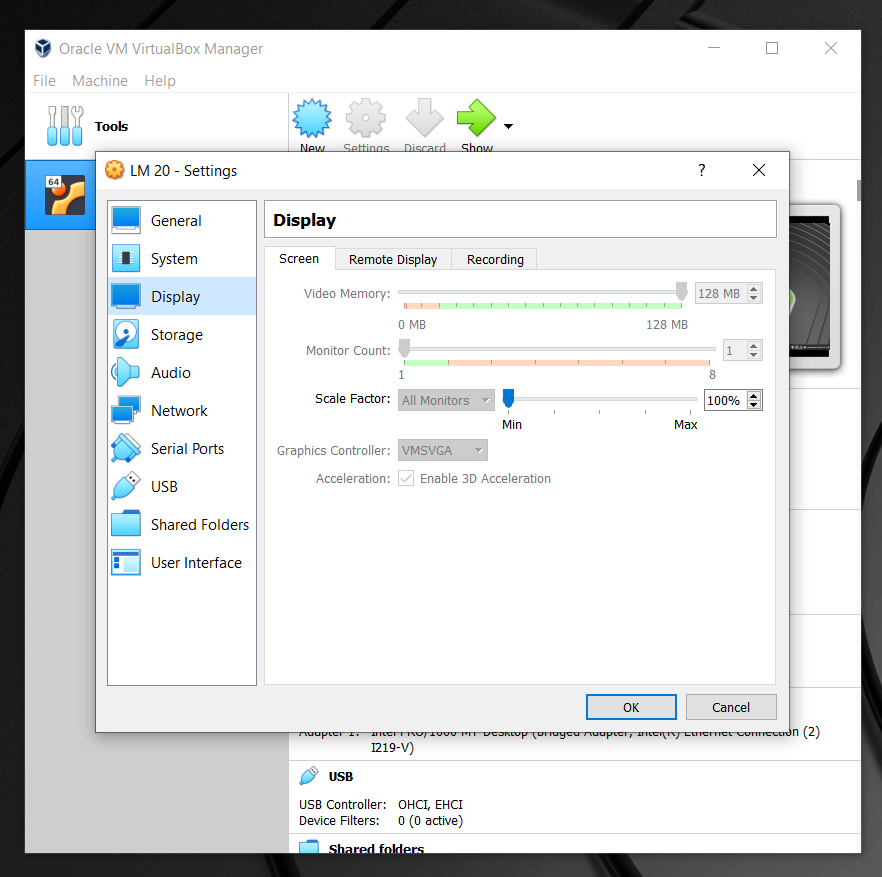Click the Scale Factor slider handle
This screenshot has height=877, width=882.
508,399
